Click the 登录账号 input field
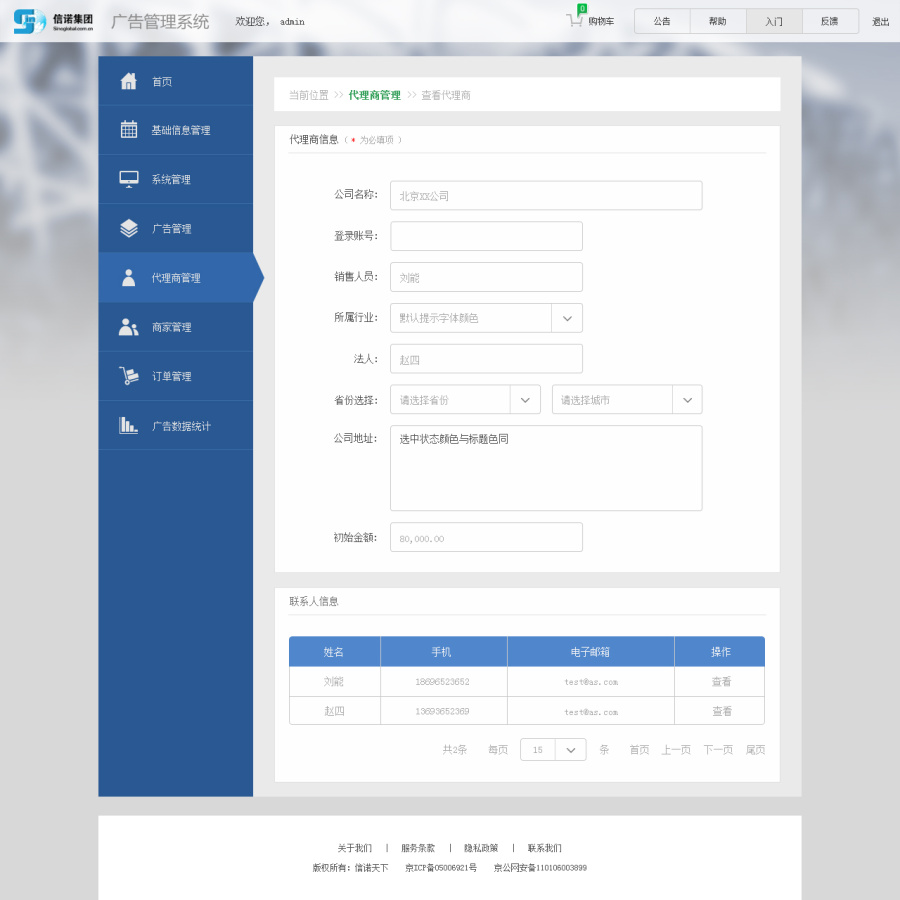 pyautogui.click(x=486, y=236)
